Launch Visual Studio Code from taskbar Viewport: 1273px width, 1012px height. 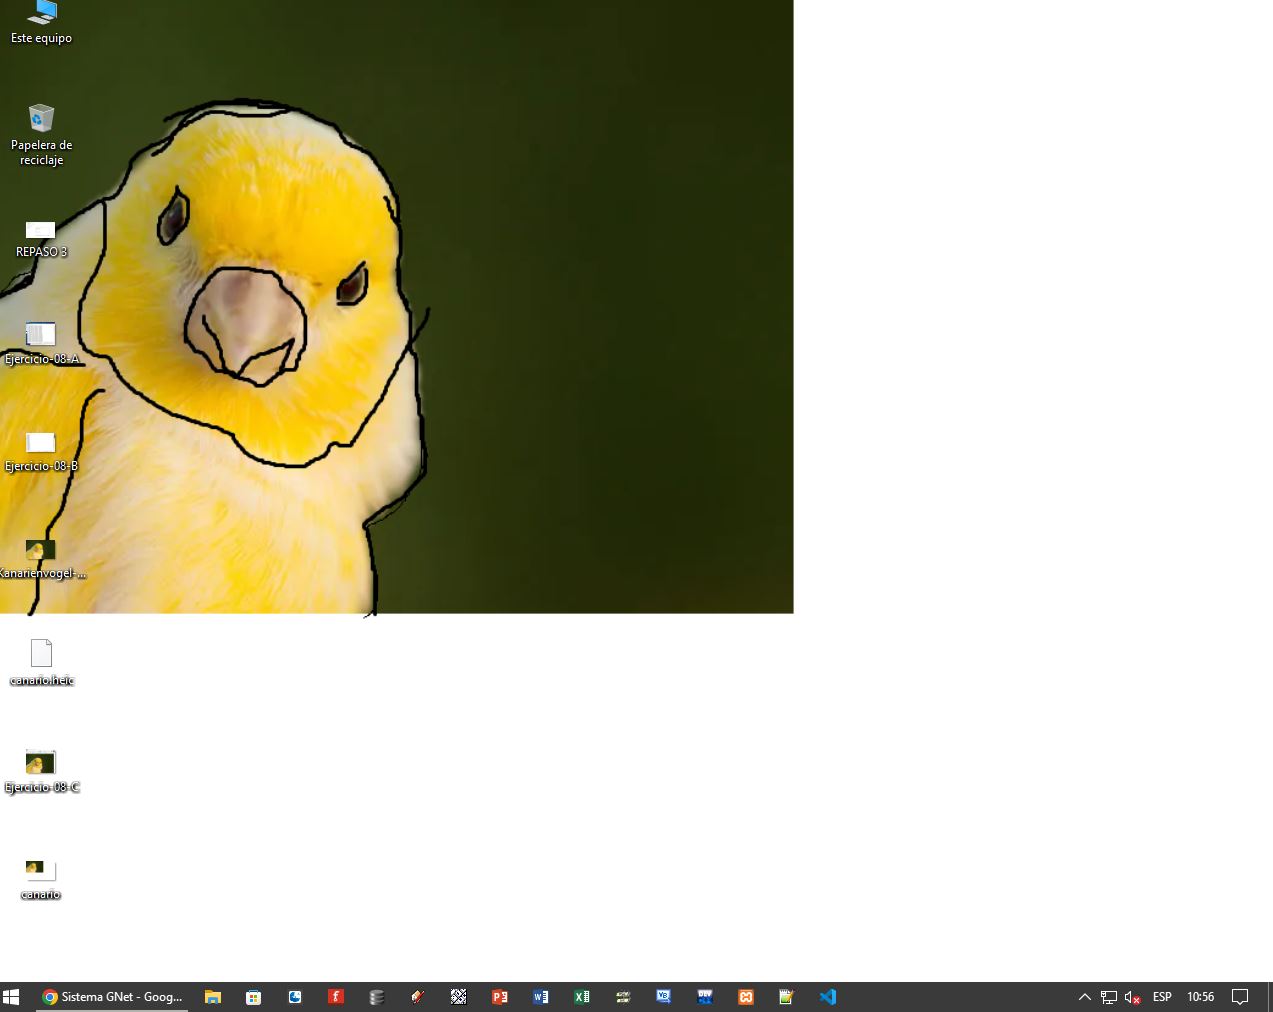(828, 997)
